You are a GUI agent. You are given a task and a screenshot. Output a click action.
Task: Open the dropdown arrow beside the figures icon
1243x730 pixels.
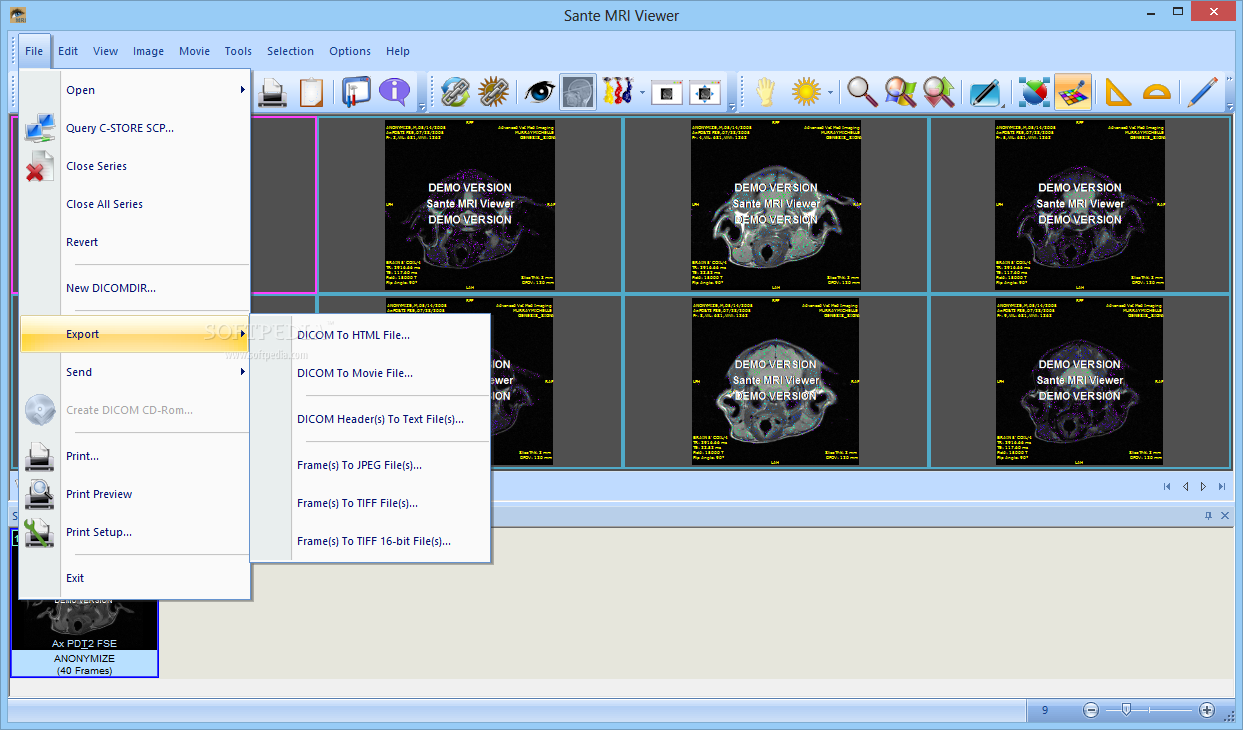(x=642, y=93)
